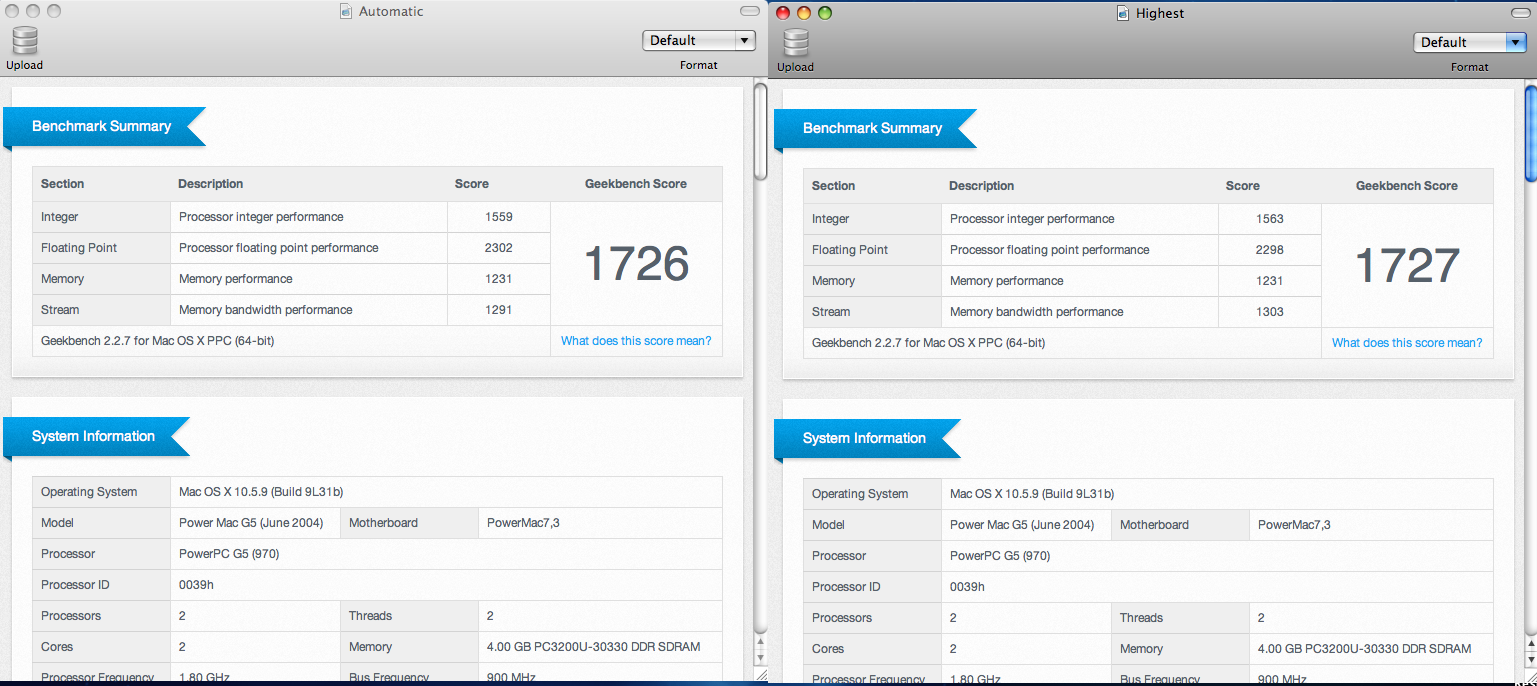
Task: Click Geekbench score 1727 in Highest window
Action: [x=1407, y=265]
